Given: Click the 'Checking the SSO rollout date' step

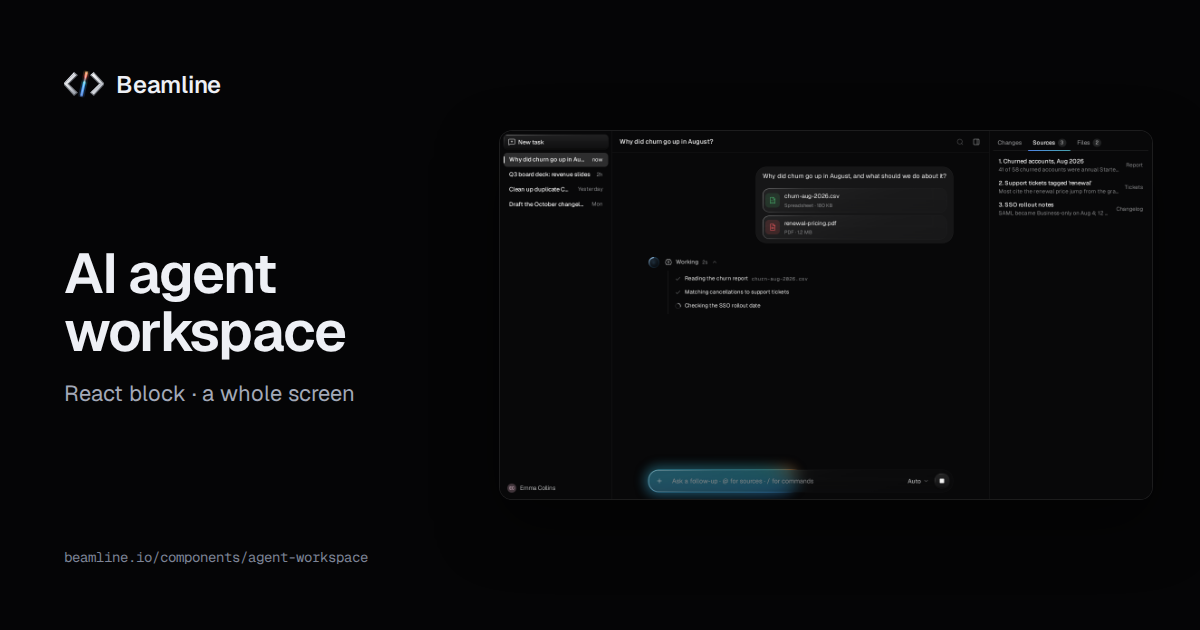Looking at the screenshot, I should click(x=722, y=306).
